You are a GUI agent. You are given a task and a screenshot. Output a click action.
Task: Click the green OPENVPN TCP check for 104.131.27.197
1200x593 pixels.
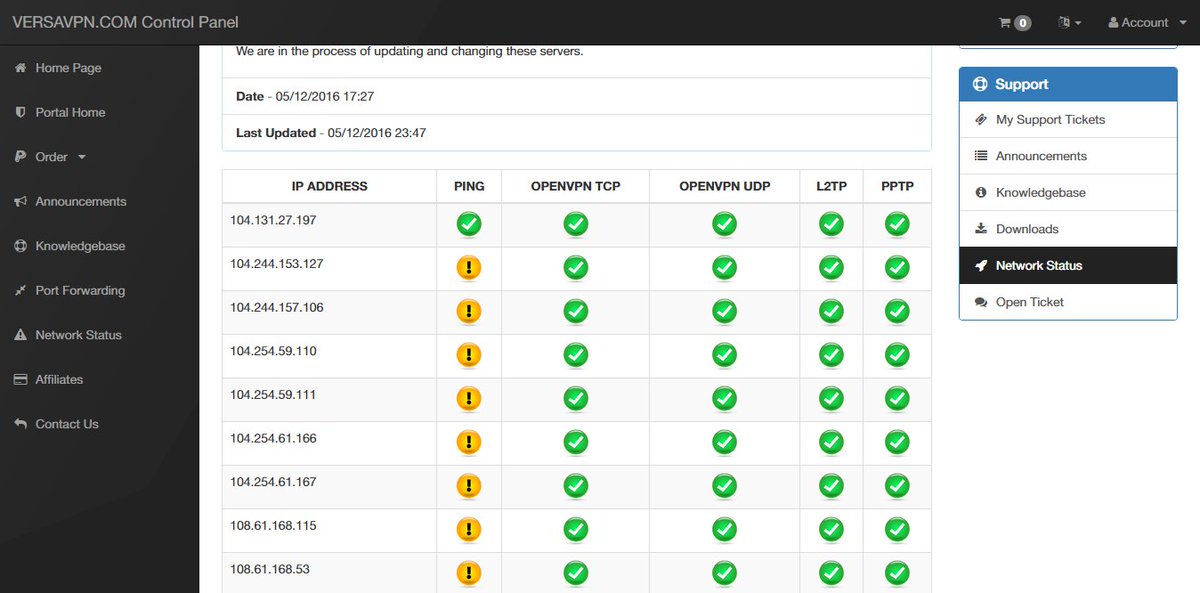(x=575, y=224)
